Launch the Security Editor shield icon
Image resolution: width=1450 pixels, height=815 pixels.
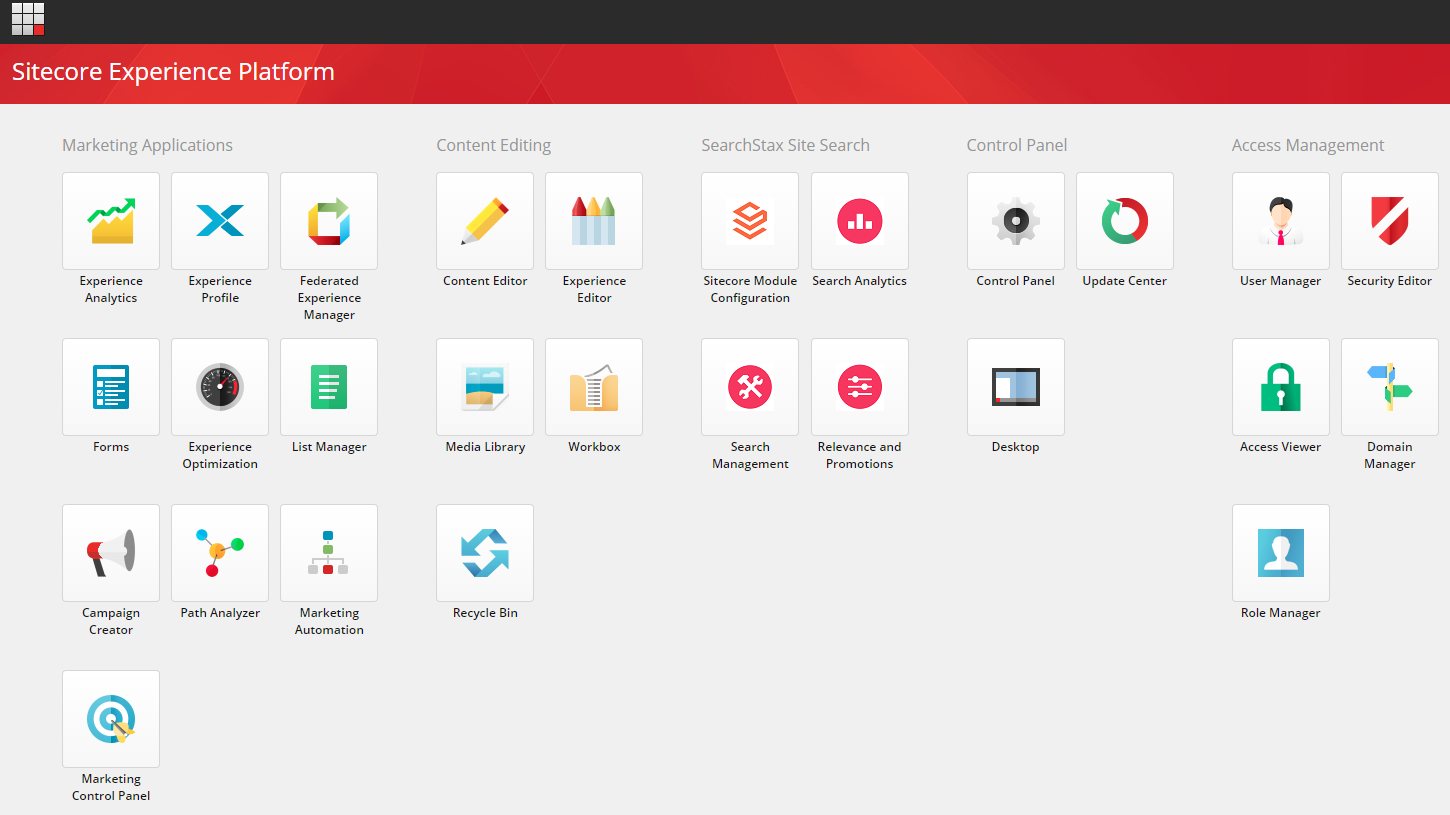(1389, 220)
